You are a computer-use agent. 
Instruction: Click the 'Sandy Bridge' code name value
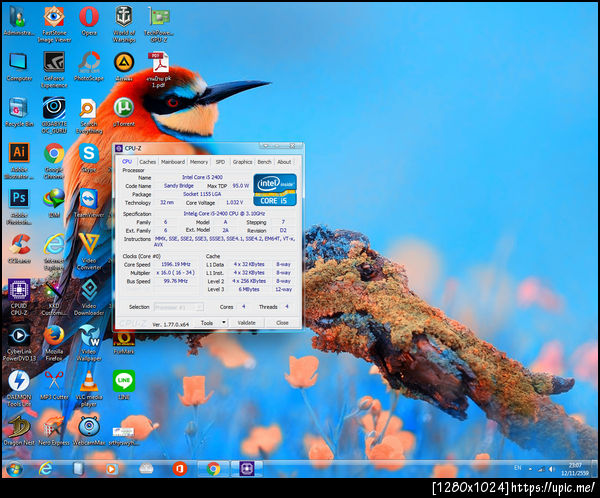click(179, 186)
